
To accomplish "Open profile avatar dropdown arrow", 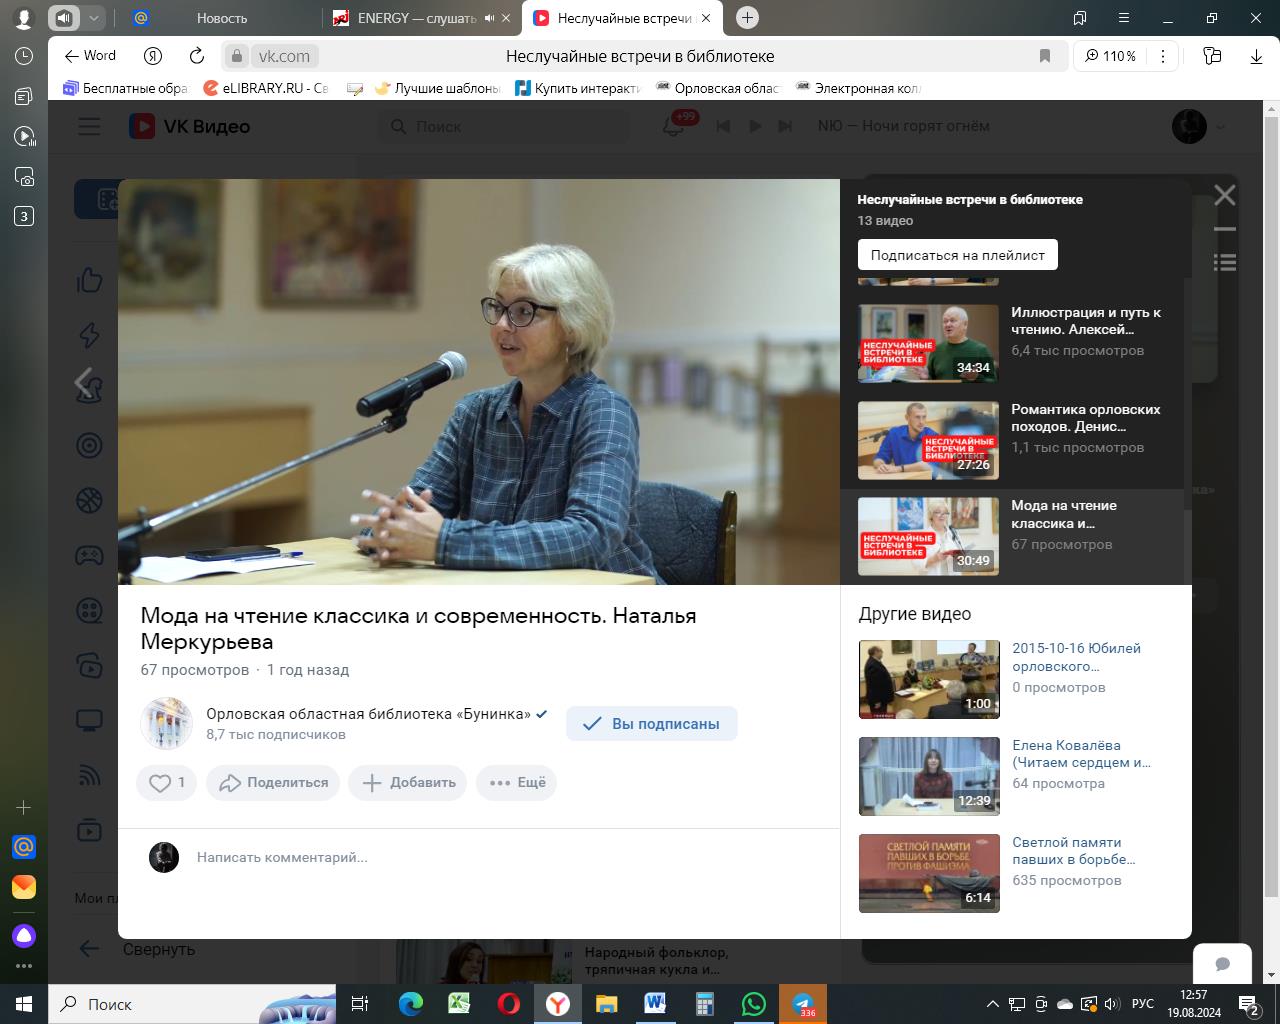I will click(x=1220, y=126).
